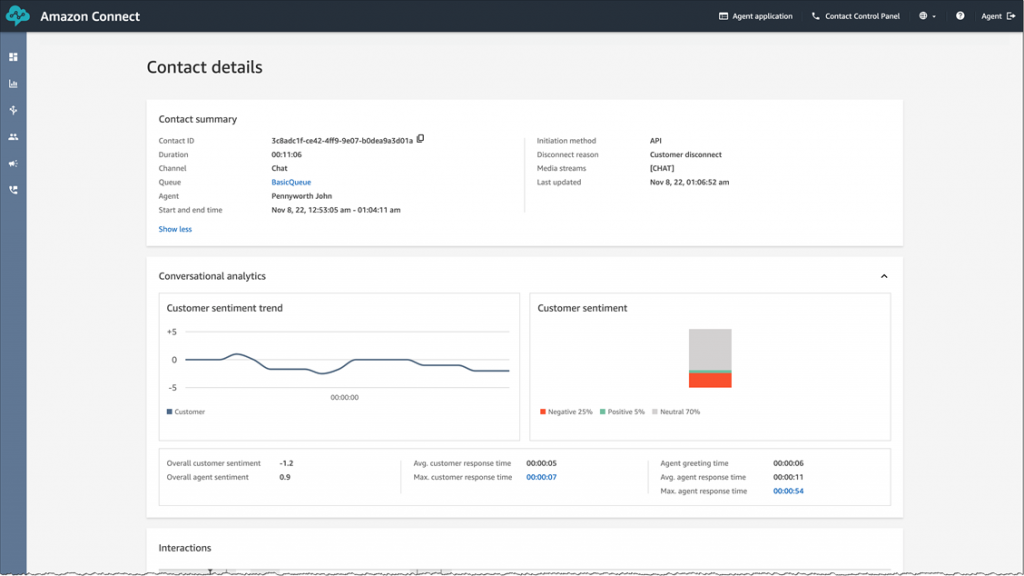Open the Agent application
This screenshot has height=576, width=1024.
point(755,16)
